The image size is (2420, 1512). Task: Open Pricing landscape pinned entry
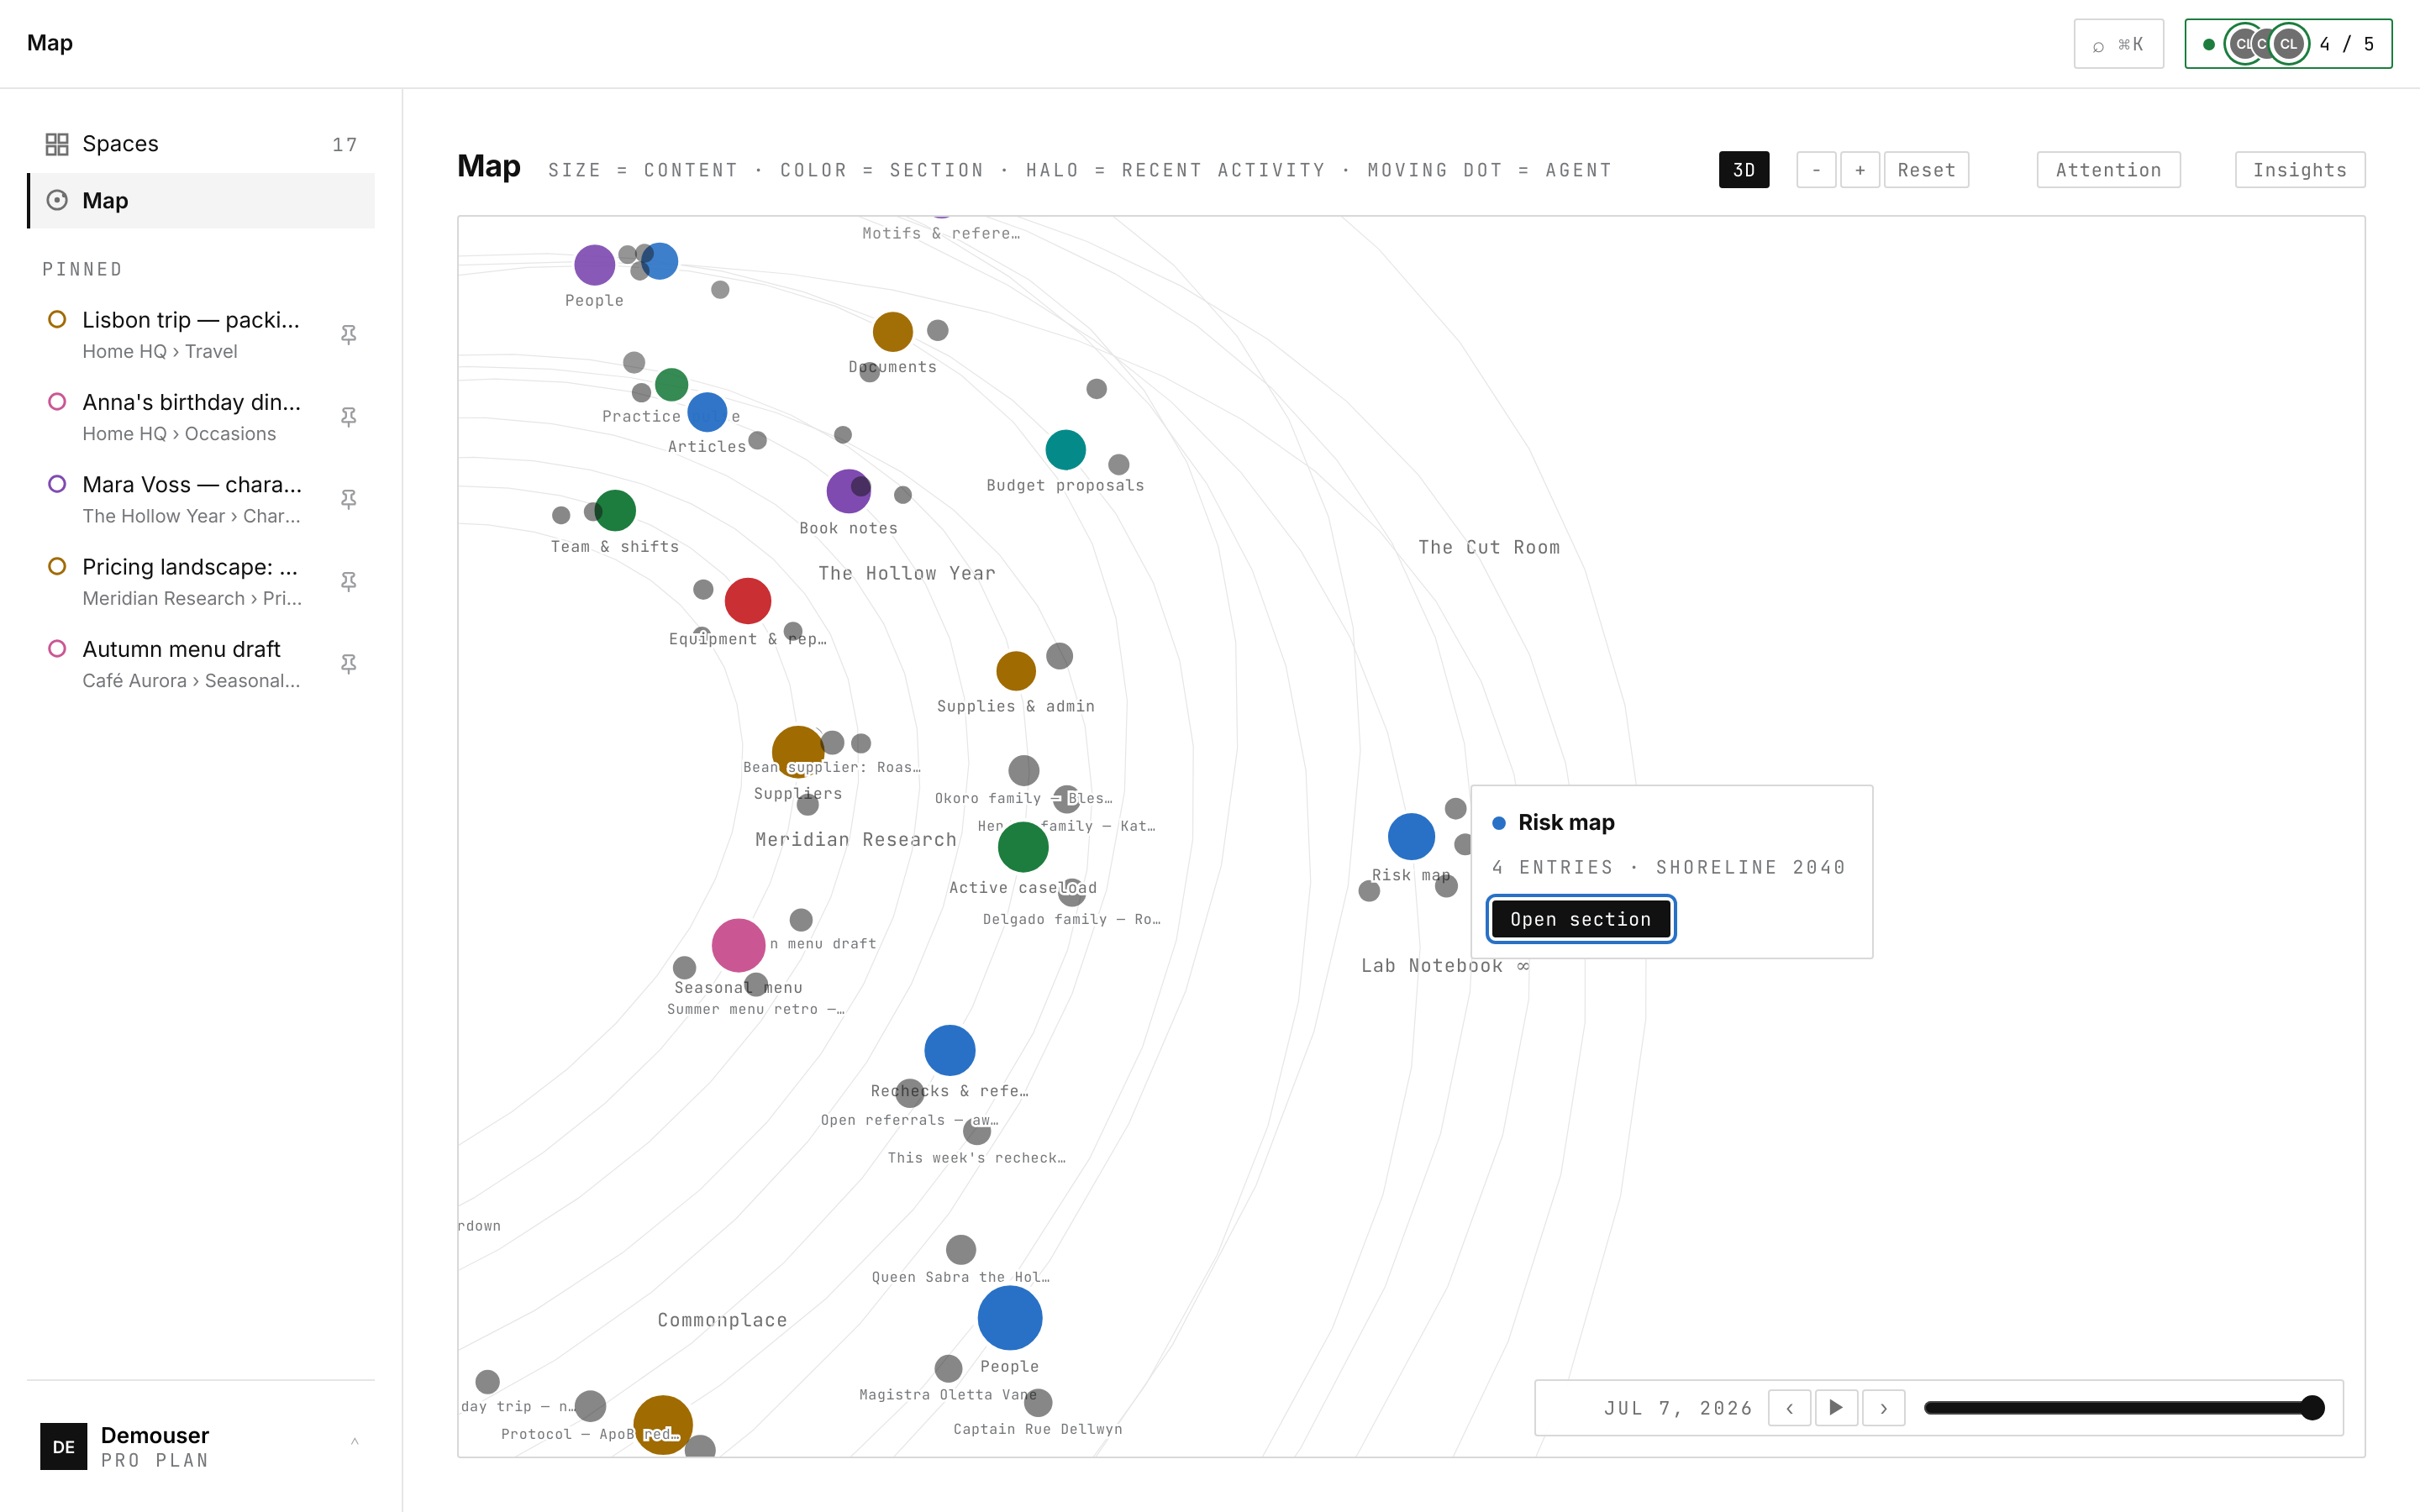pyautogui.click(x=200, y=582)
